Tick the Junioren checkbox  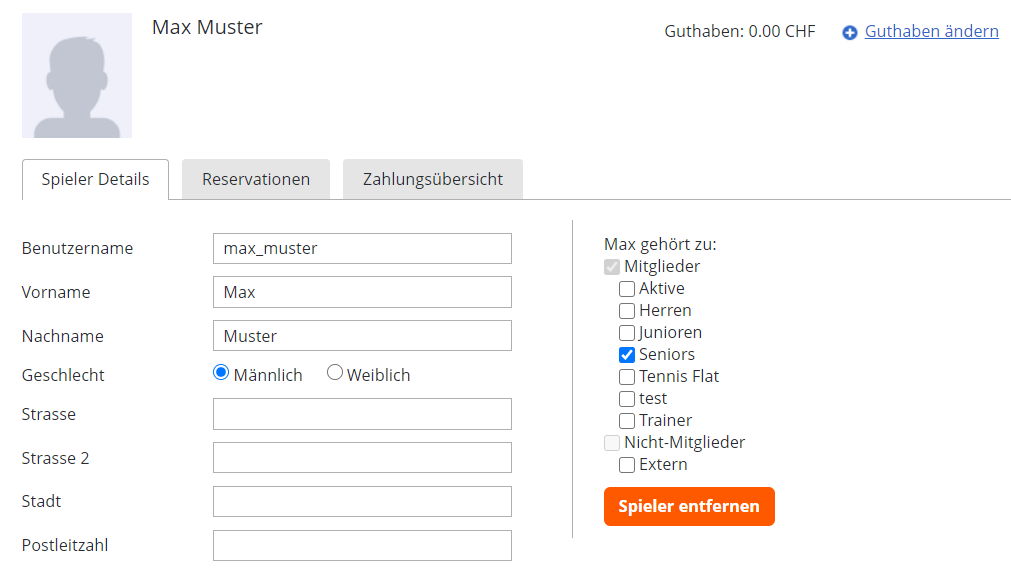pos(627,333)
